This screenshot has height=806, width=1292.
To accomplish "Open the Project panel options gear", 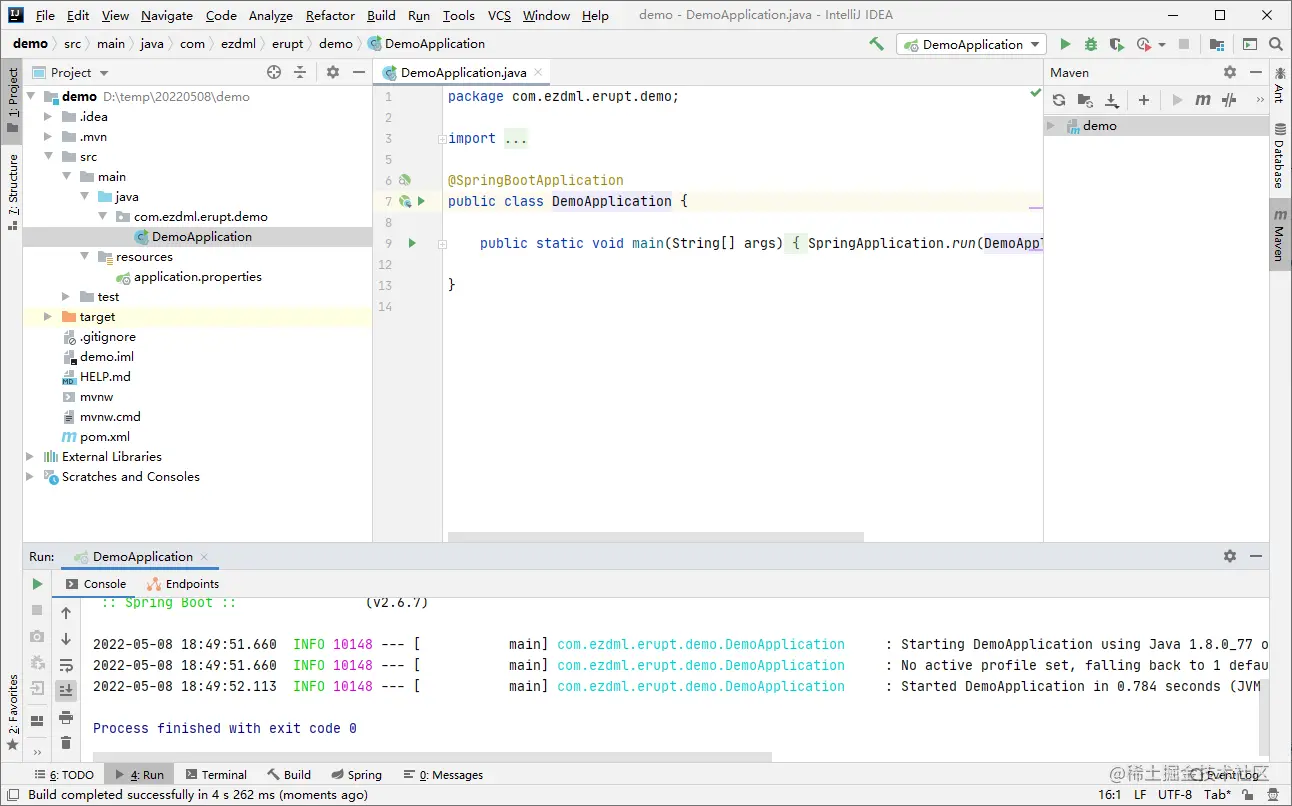I will (333, 72).
